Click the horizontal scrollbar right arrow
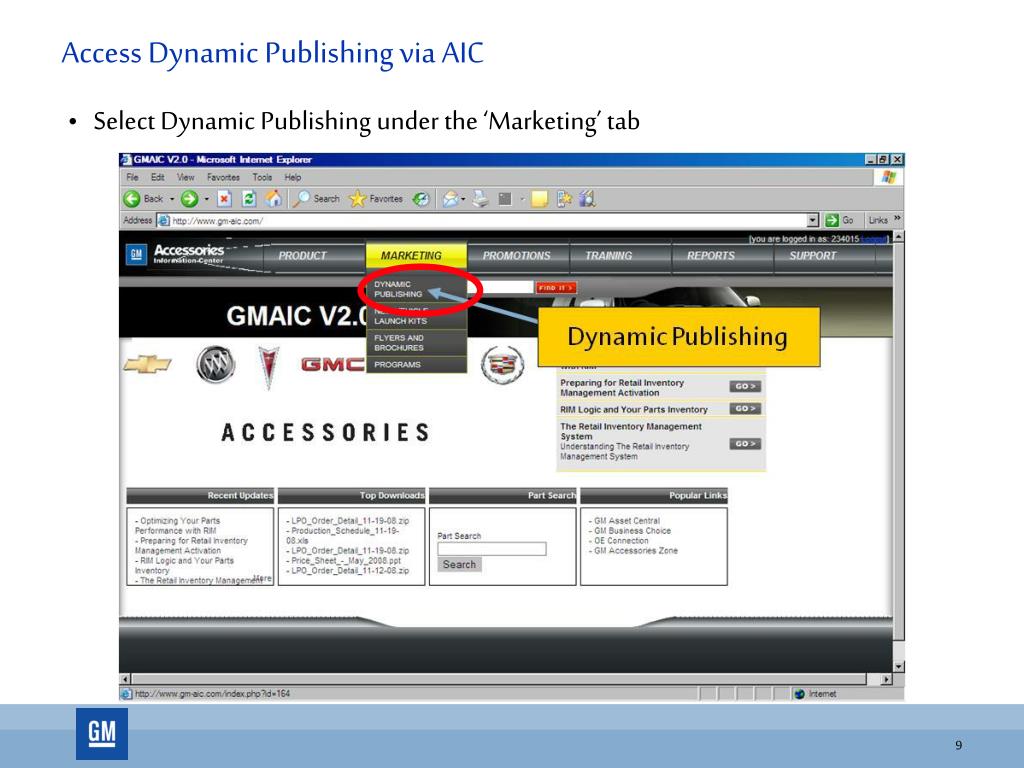Screen dimensions: 1024x768 (x=886, y=680)
